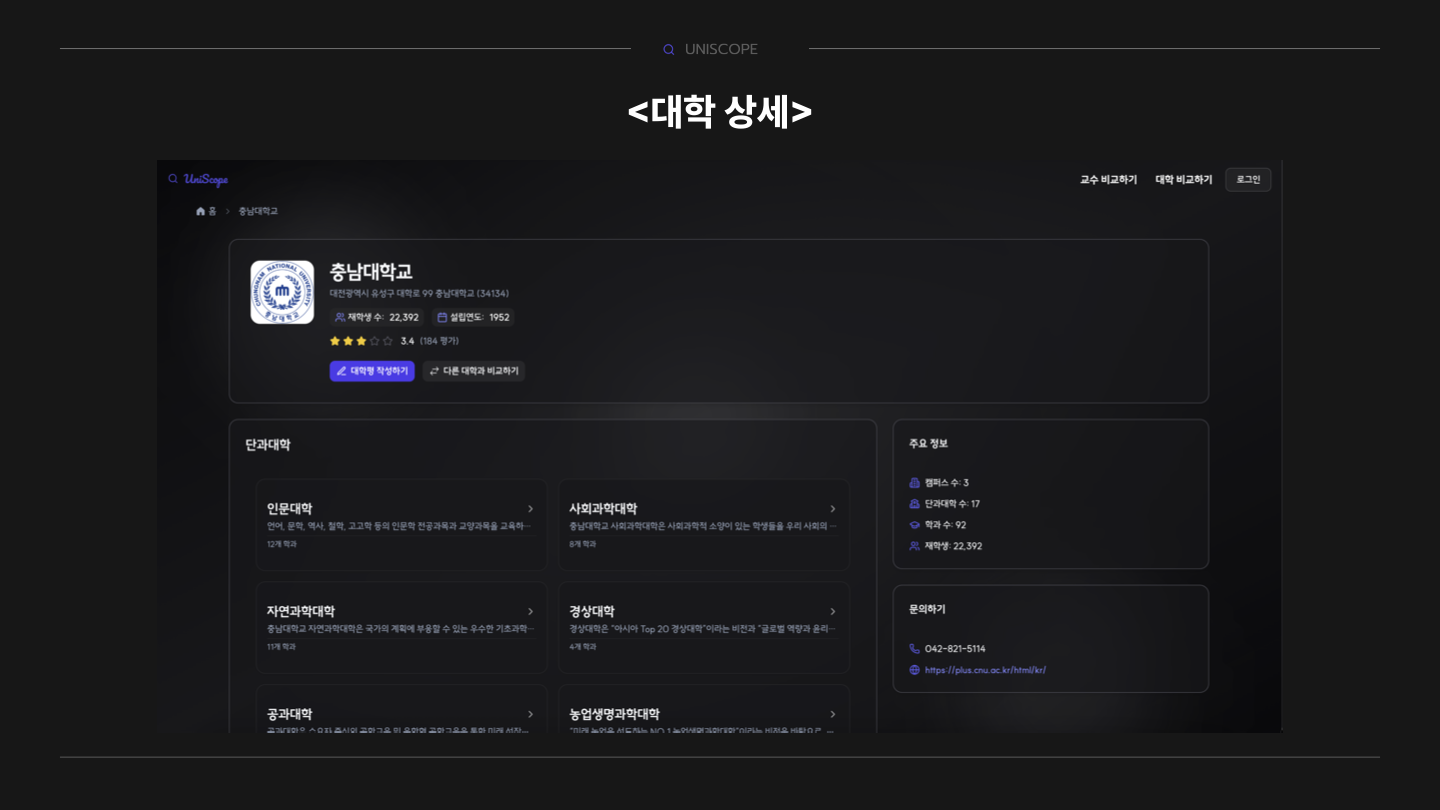Click the 충남대학교 university emblem
Image resolution: width=1440 pixels, height=810 pixels.
282,292
